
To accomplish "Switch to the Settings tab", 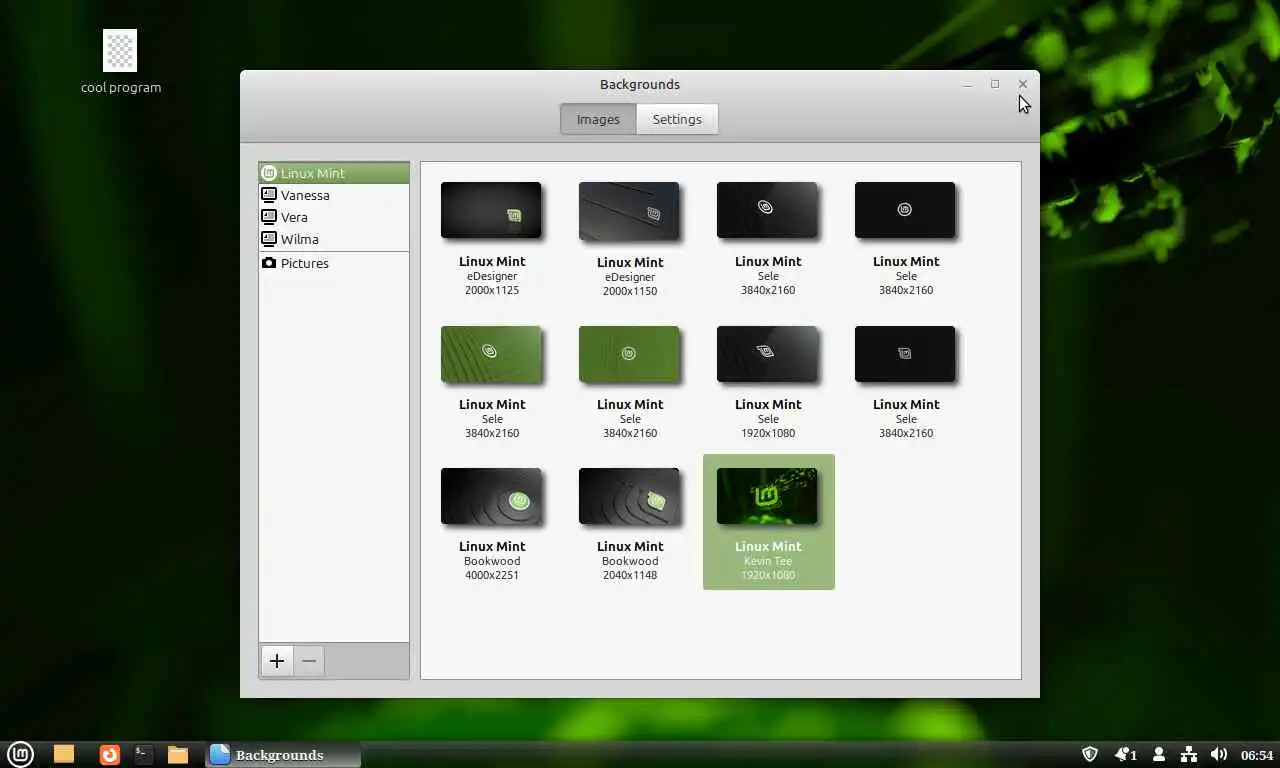I will [677, 119].
